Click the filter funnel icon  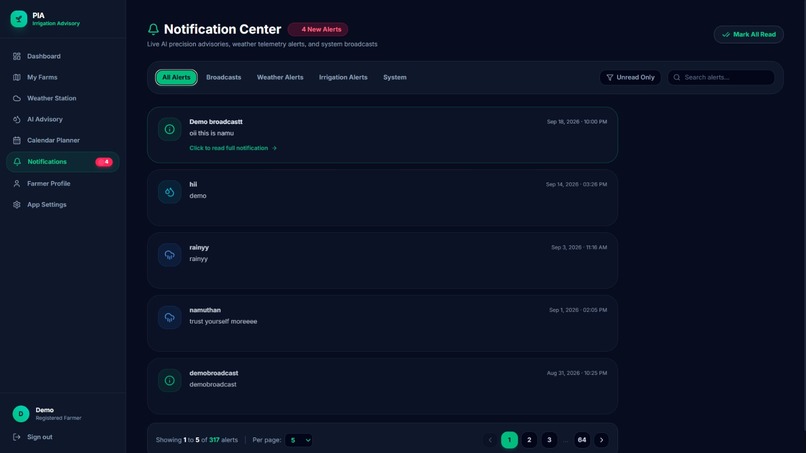coord(610,77)
